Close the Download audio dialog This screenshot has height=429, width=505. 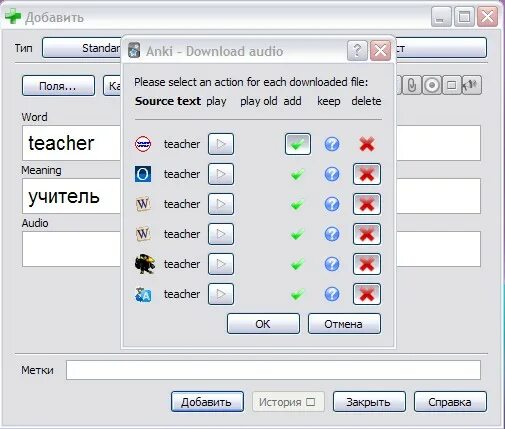[x=380, y=51]
